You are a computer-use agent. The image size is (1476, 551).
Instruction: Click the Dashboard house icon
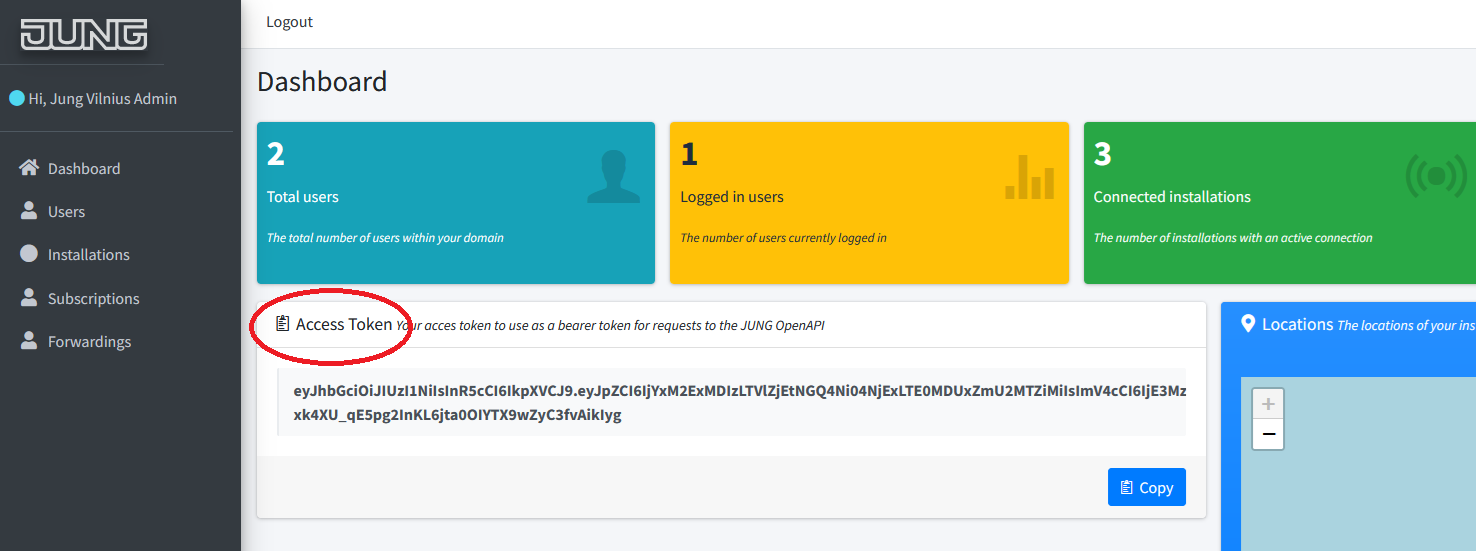click(29, 168)
